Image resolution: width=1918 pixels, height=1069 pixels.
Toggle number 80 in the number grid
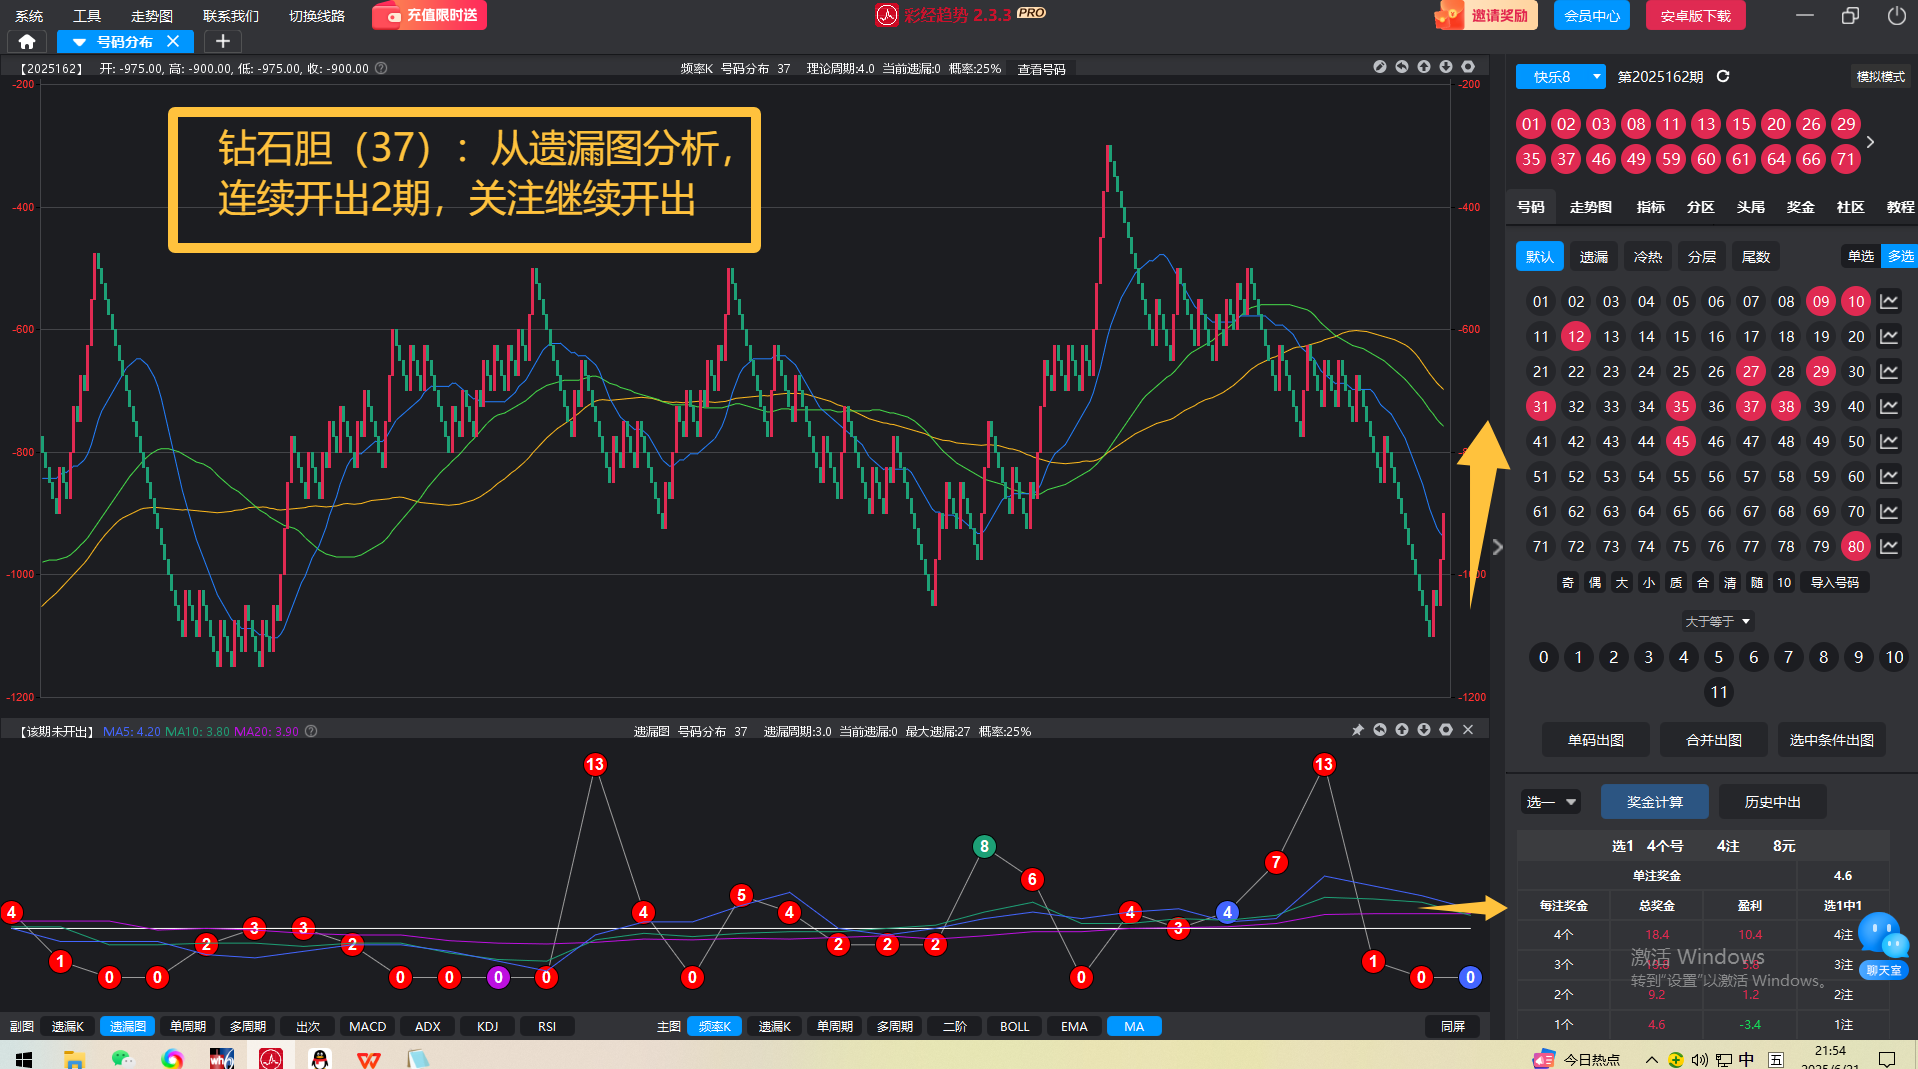pos(1856,546)
